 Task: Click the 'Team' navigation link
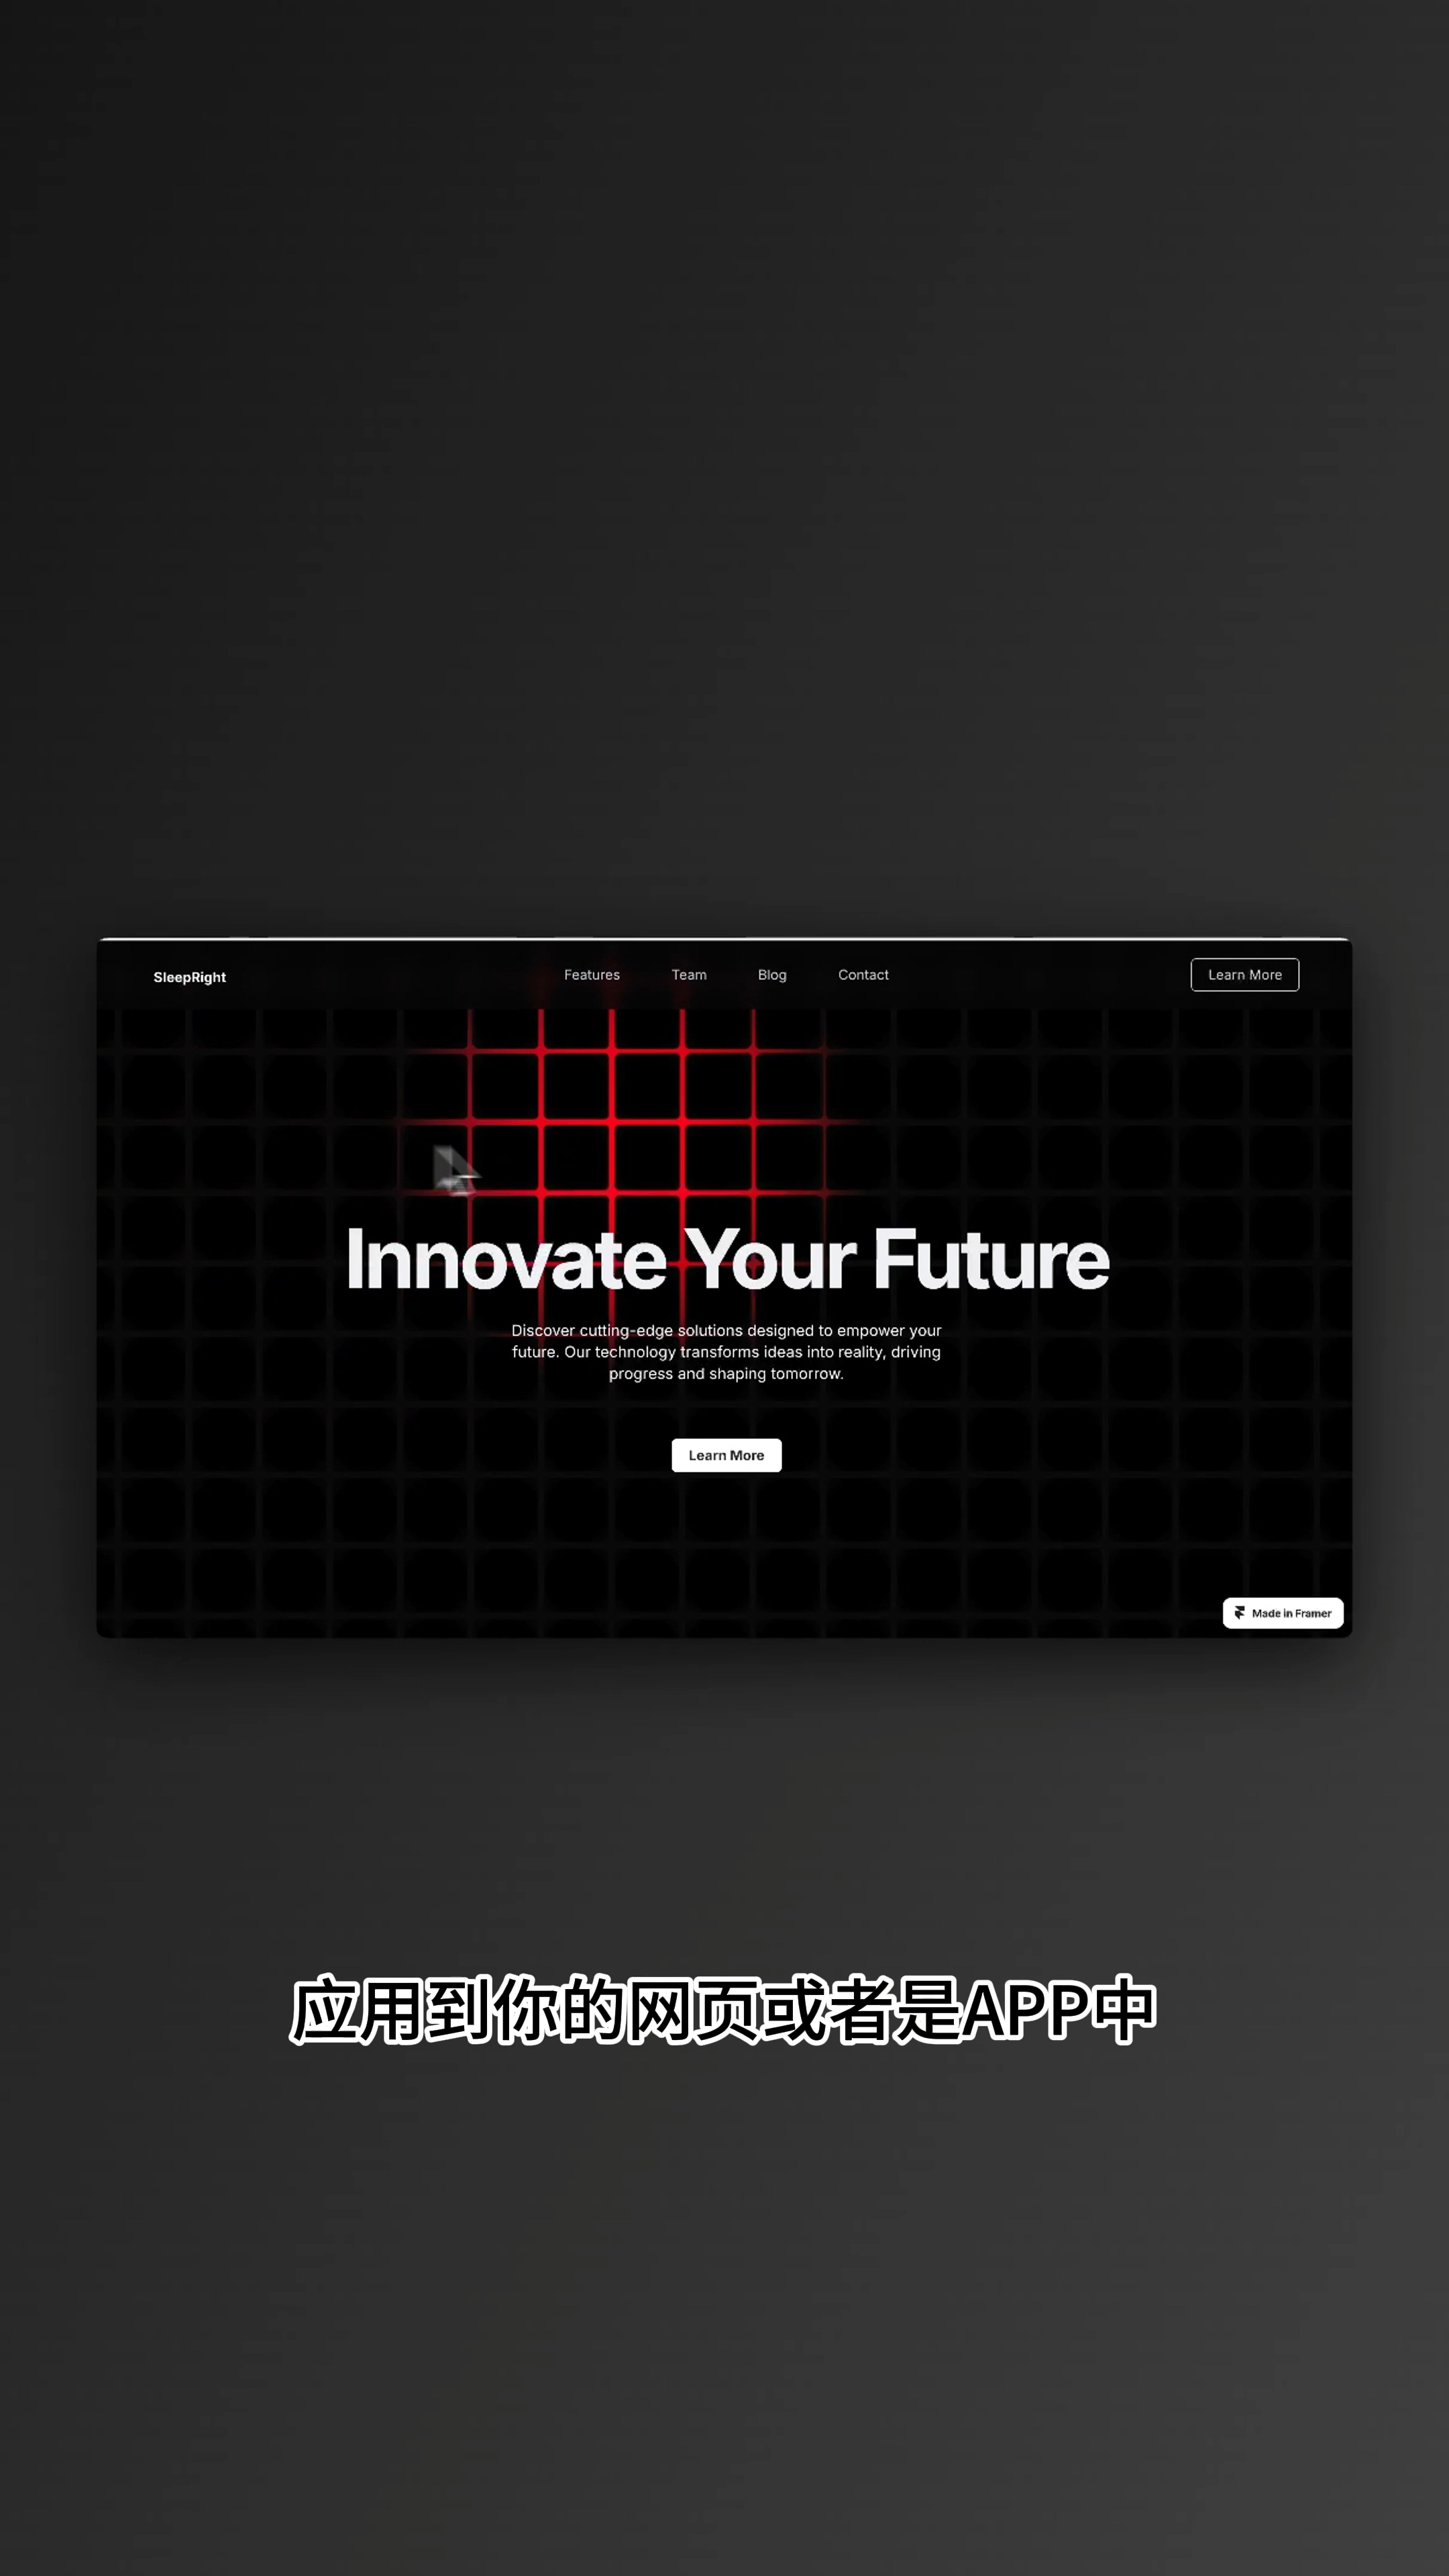[x=688, y=975]
